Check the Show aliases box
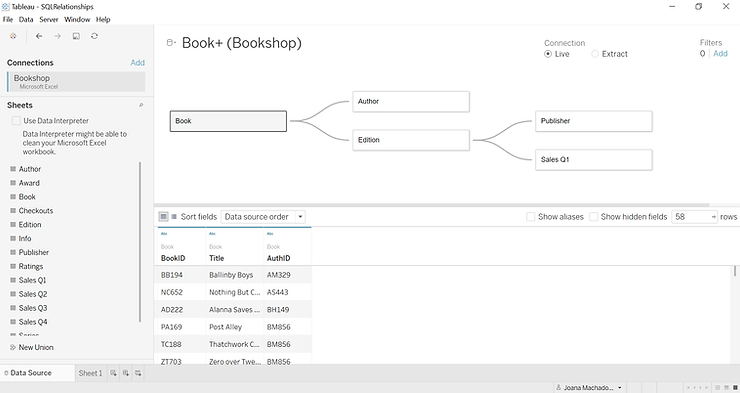The width and height of the screenshot is (740, 393). point(530,217)
